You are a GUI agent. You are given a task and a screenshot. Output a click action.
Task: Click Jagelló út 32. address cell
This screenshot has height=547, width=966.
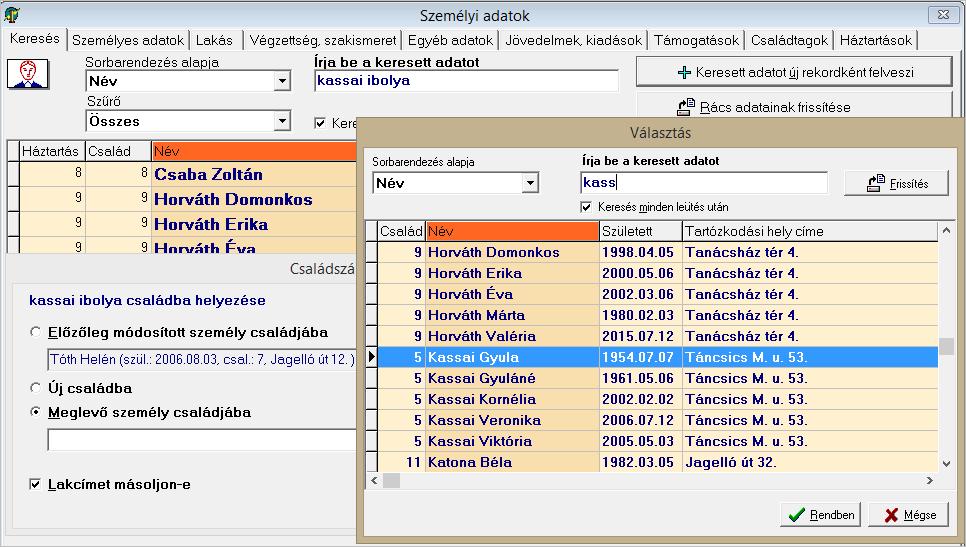(x=810, y=462)
